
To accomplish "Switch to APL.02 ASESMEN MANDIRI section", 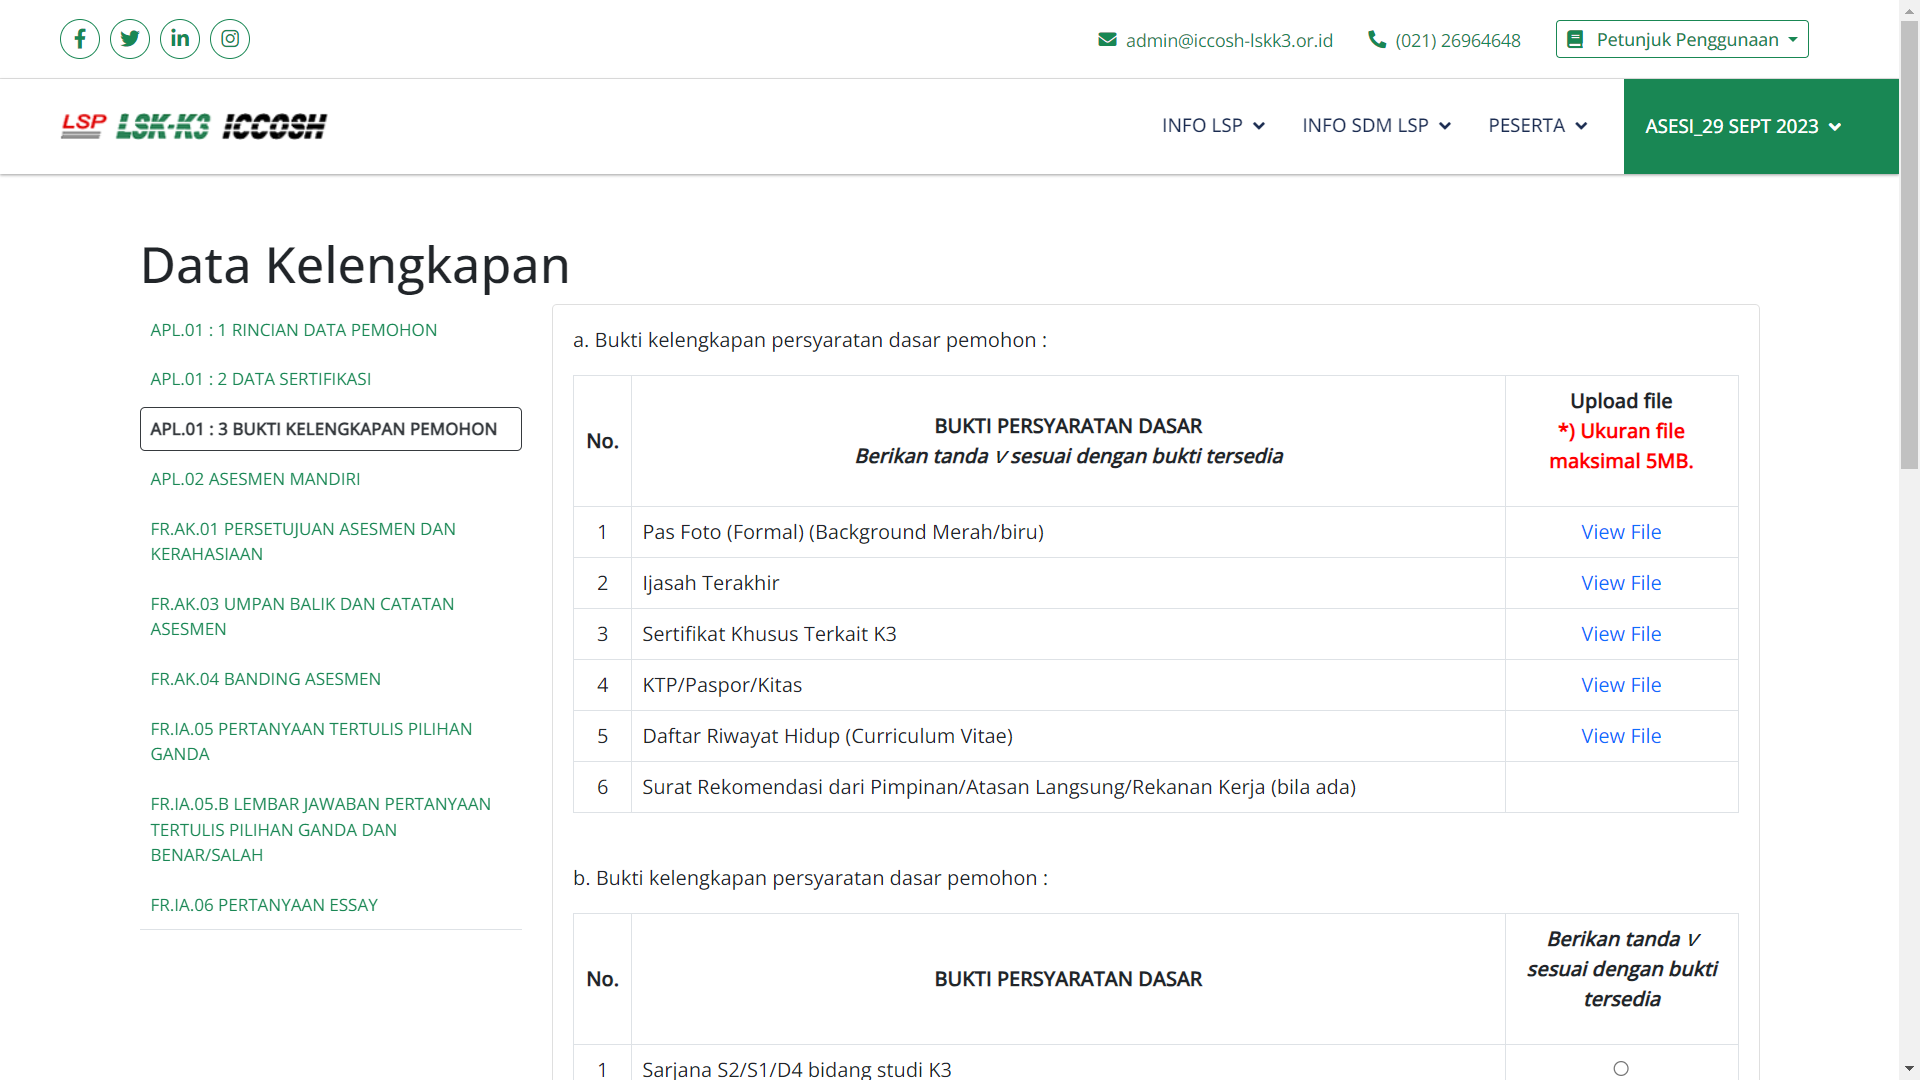I will [255, 479].
